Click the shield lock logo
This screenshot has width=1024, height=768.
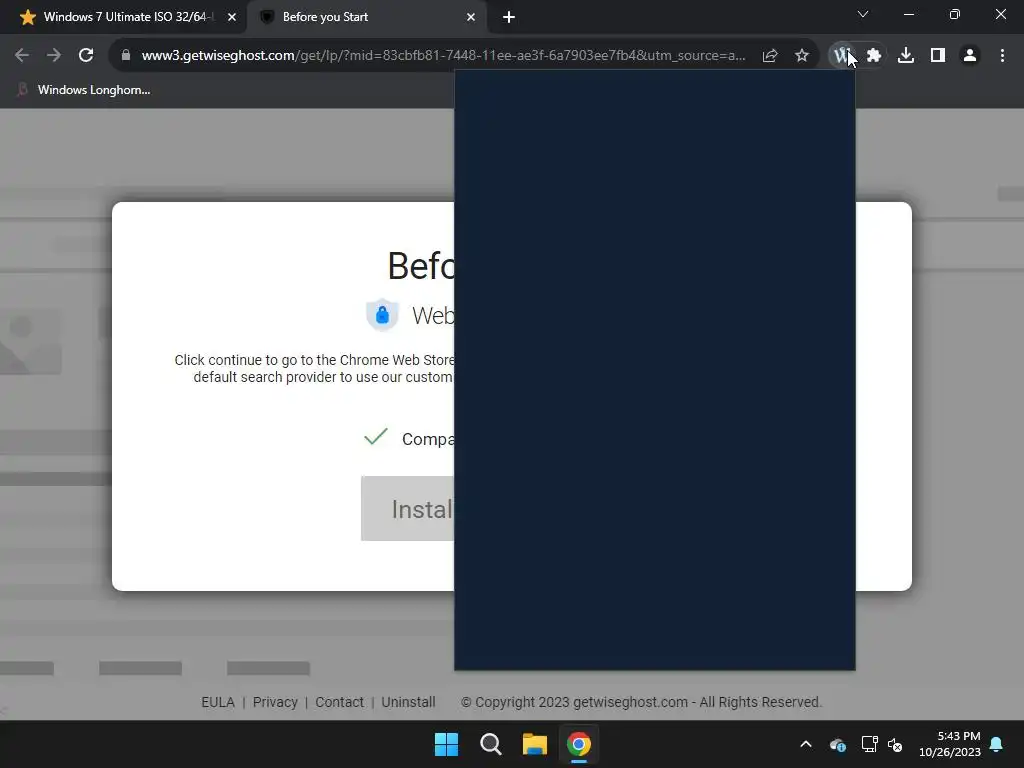pos(382,315)
